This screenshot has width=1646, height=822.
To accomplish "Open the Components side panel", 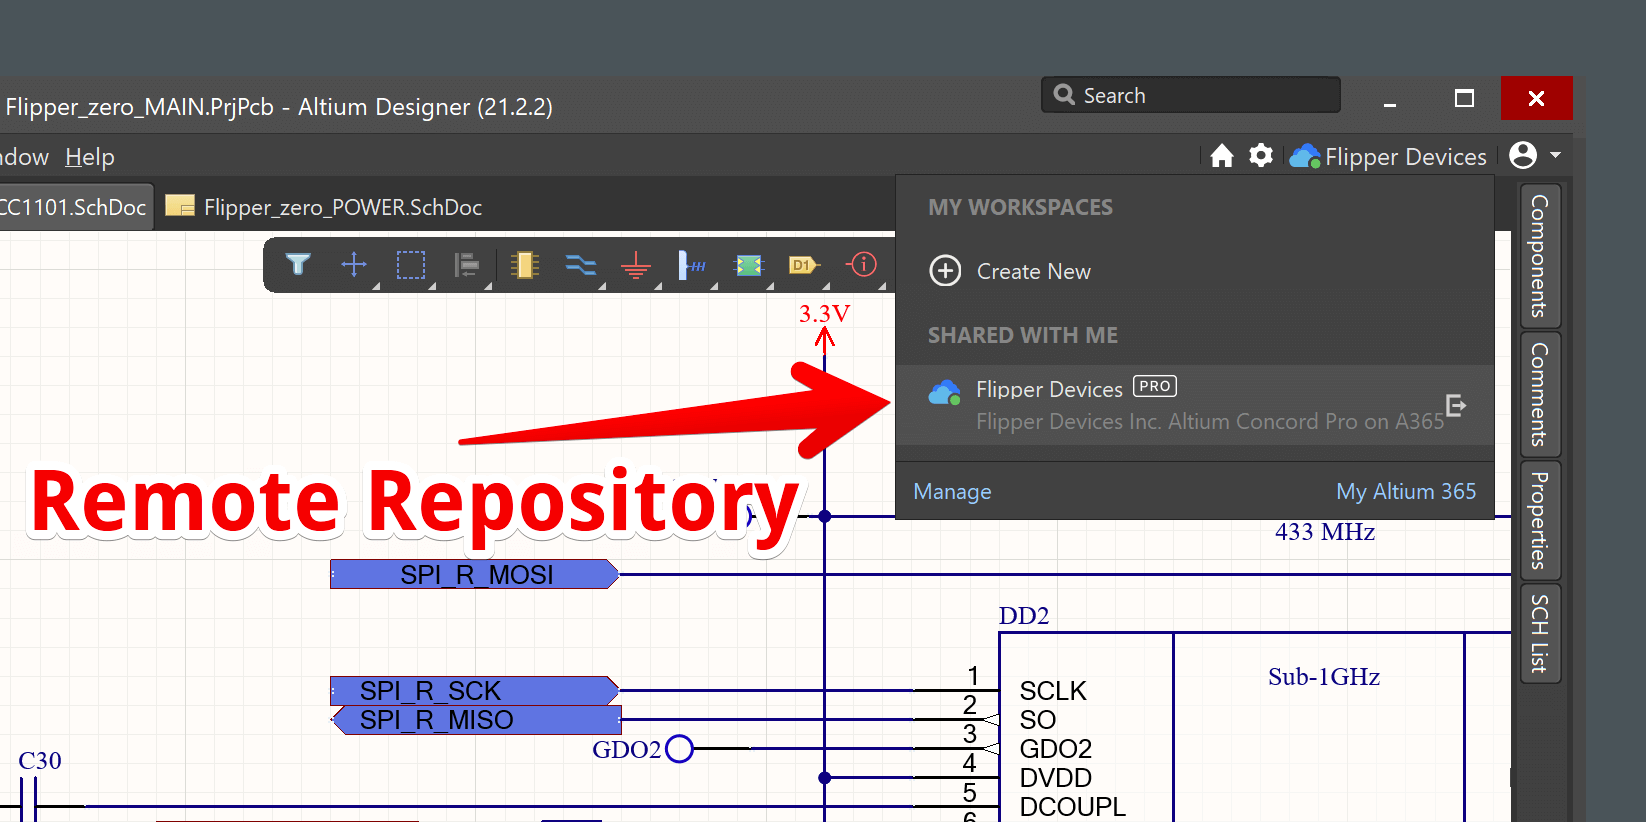I will pos(1540,256).
